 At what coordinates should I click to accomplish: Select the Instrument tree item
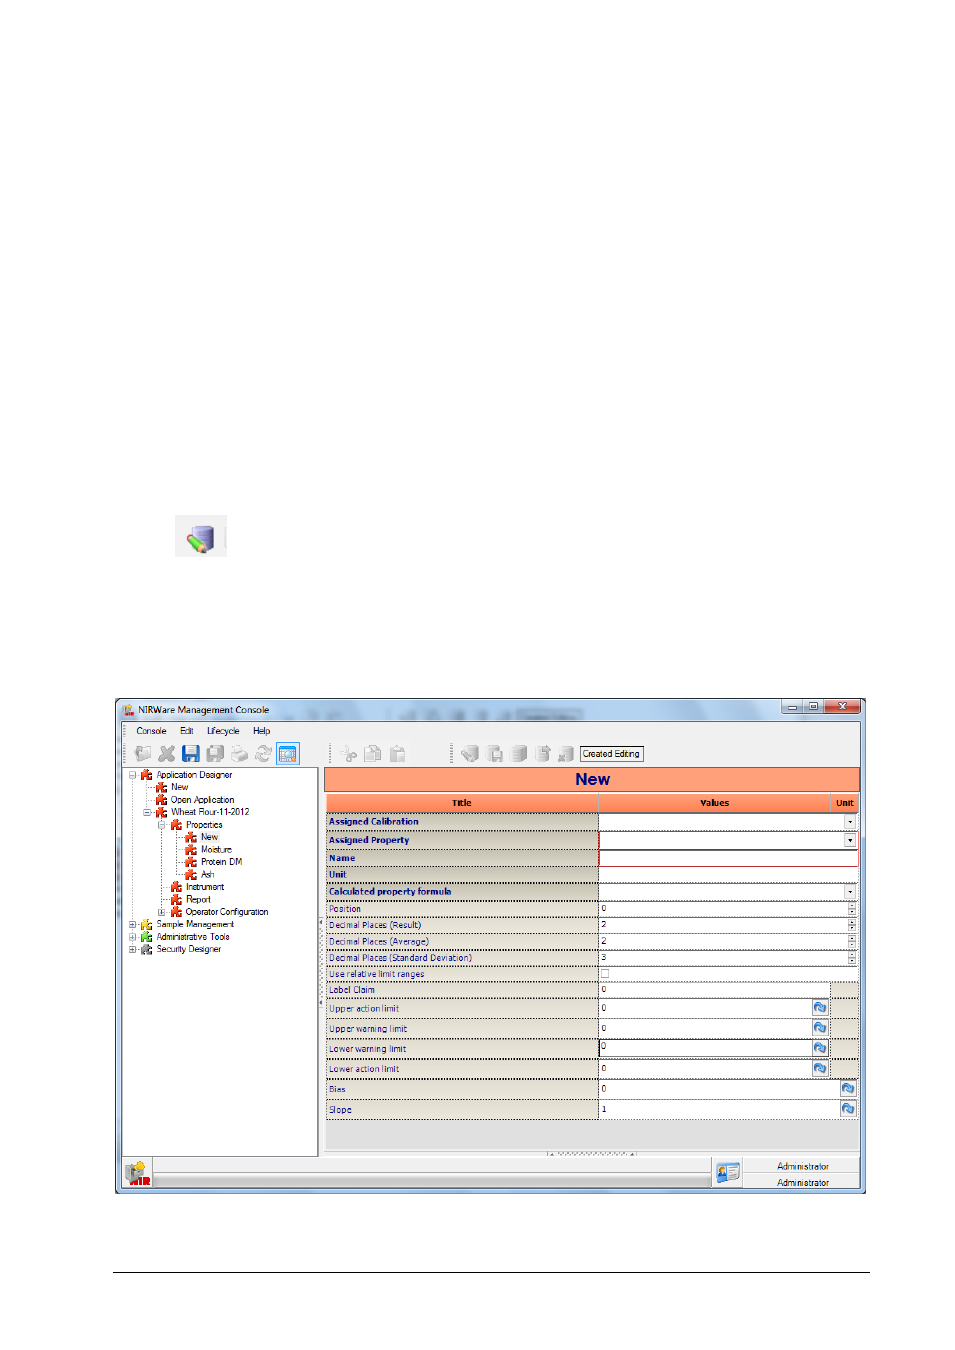tap(204, 887)
